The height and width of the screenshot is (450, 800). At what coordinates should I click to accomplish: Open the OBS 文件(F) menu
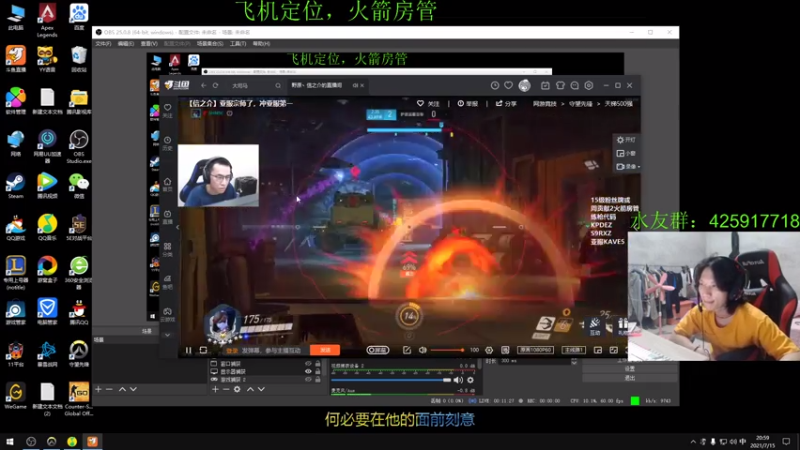[103, 44]
